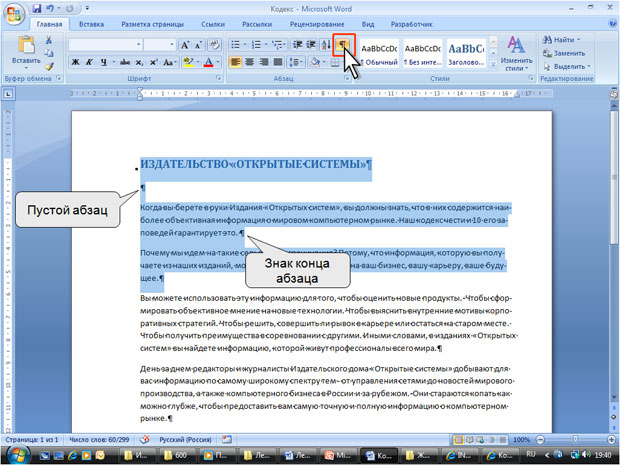
Task: Open numbered list options arrow
Action: pyautogui.click(x=266, y=45)
